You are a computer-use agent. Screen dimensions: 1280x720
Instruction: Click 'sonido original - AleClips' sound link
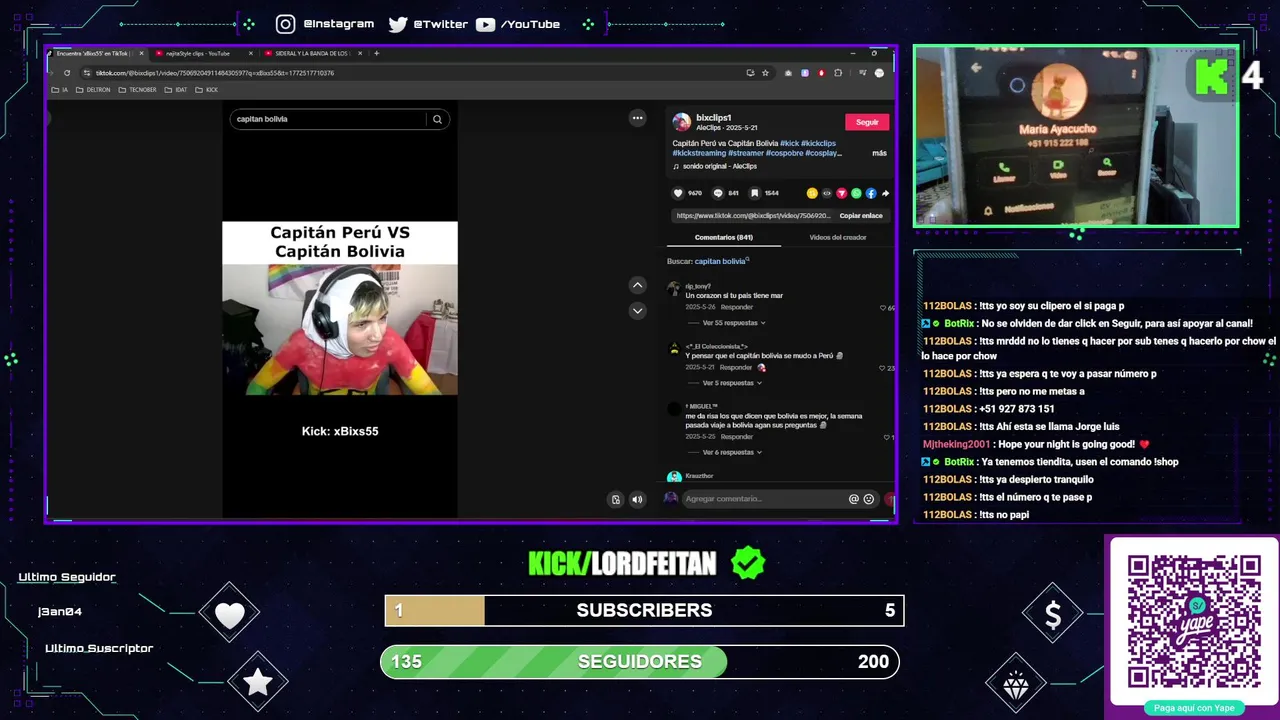tap(720, 166)
